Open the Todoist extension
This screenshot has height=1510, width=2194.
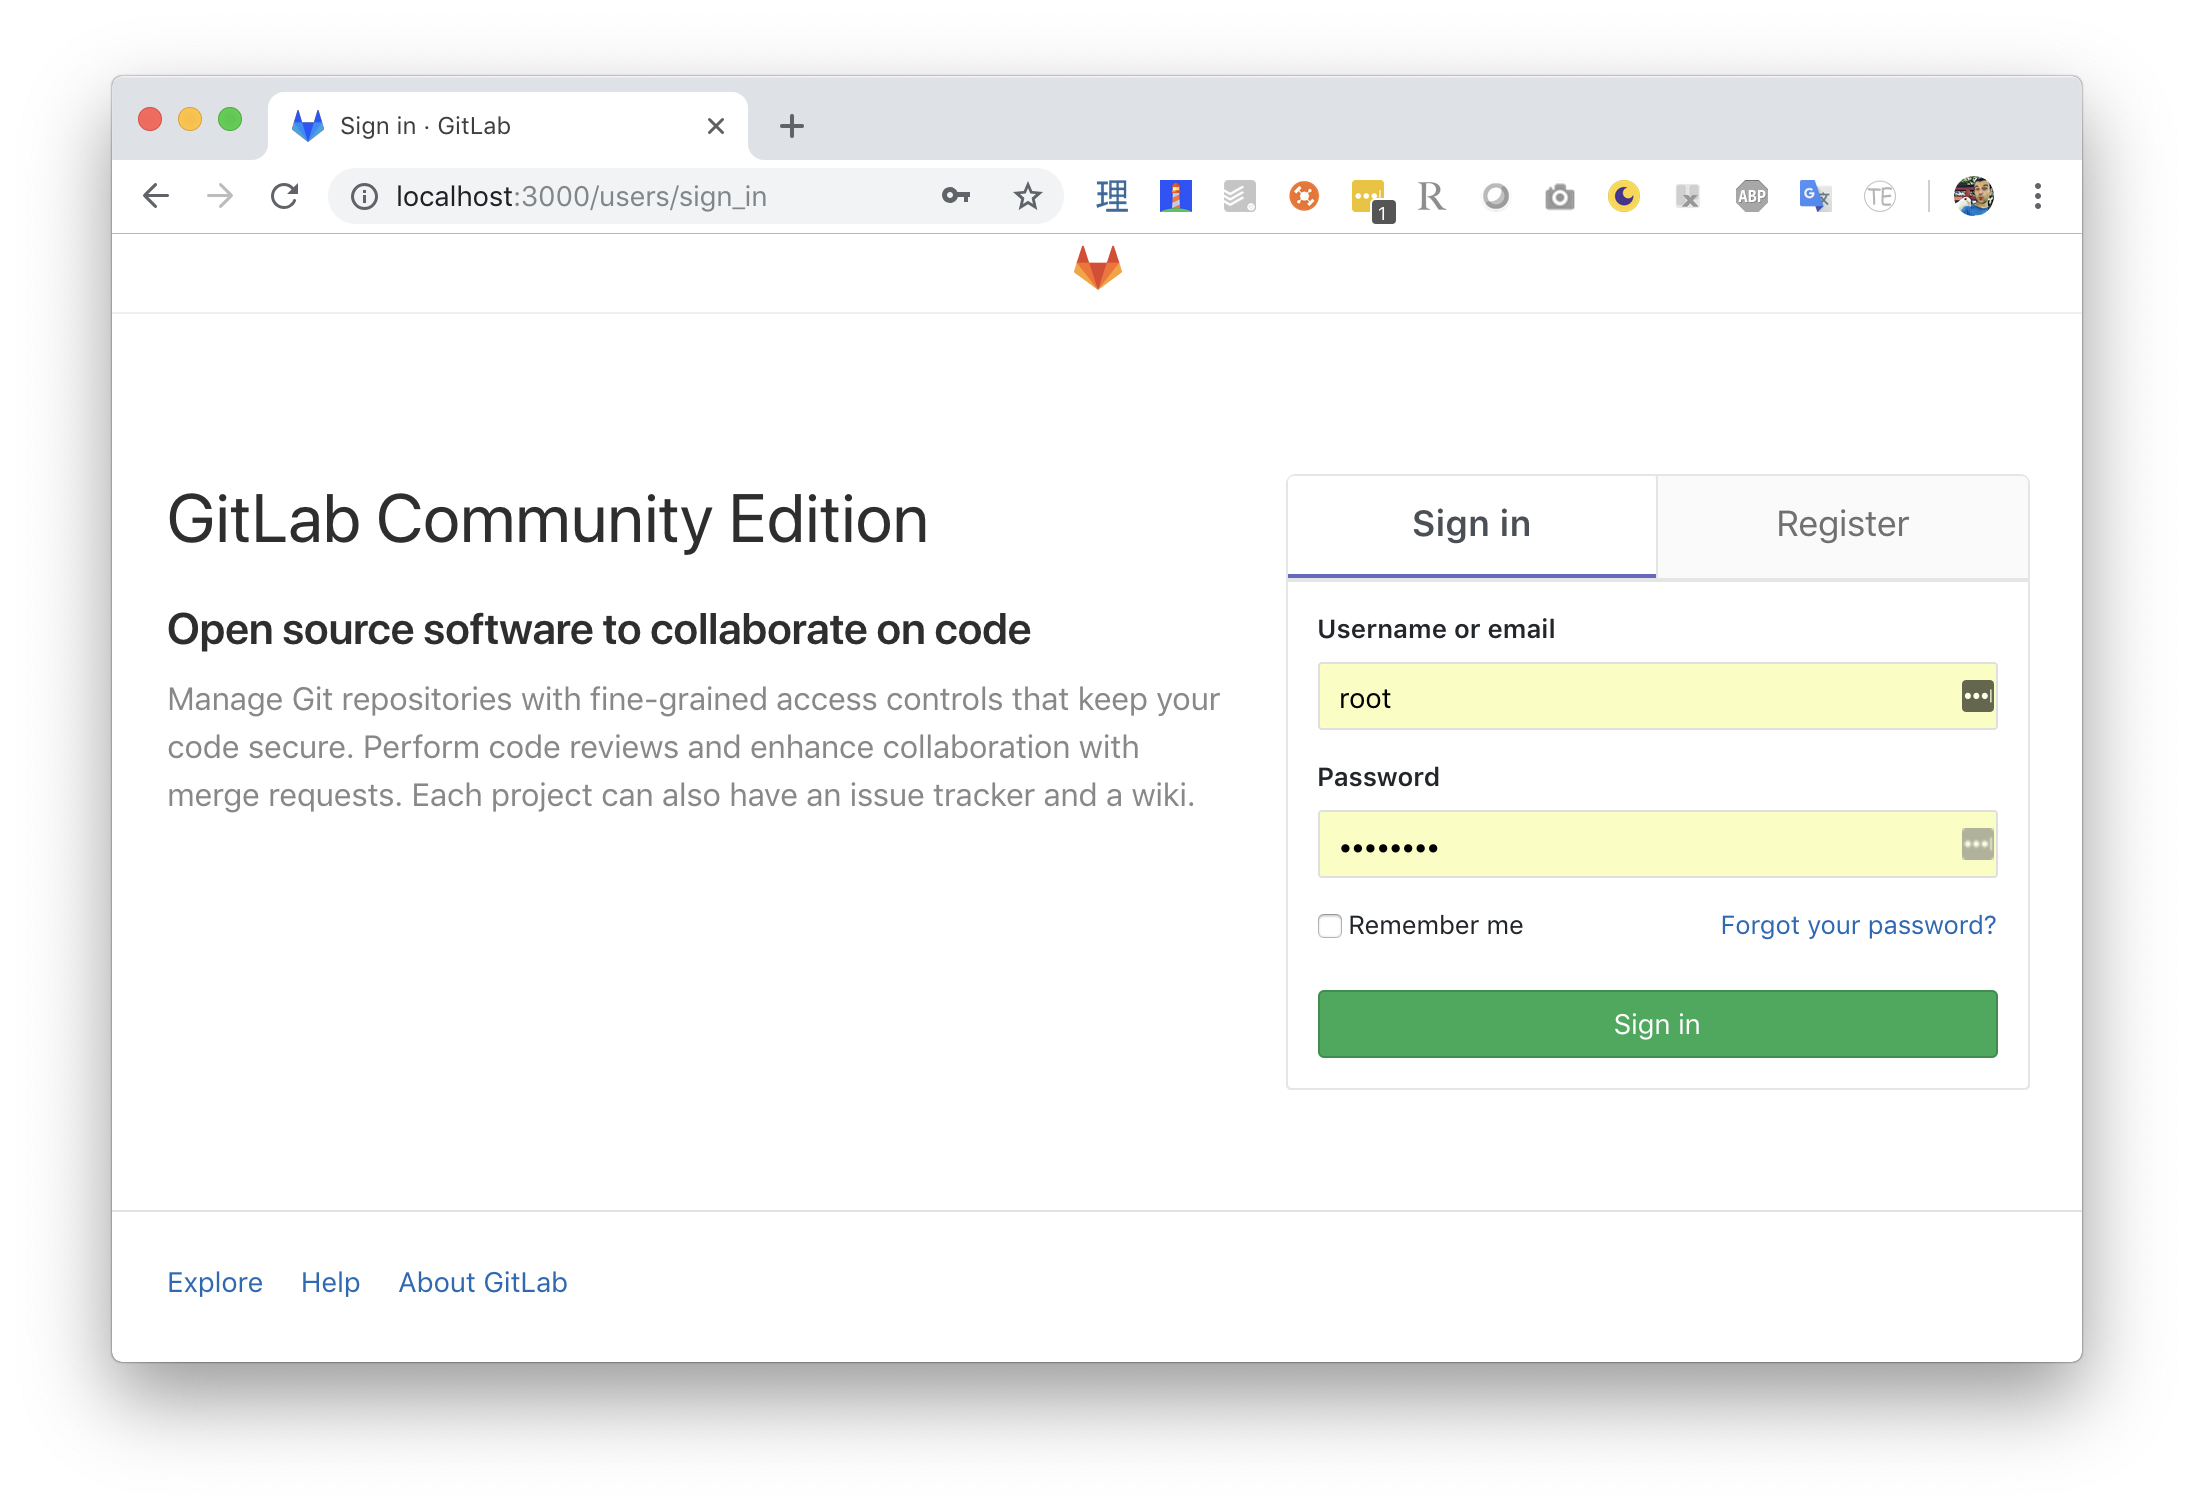pyautogui.click(x=1239, y=196)
